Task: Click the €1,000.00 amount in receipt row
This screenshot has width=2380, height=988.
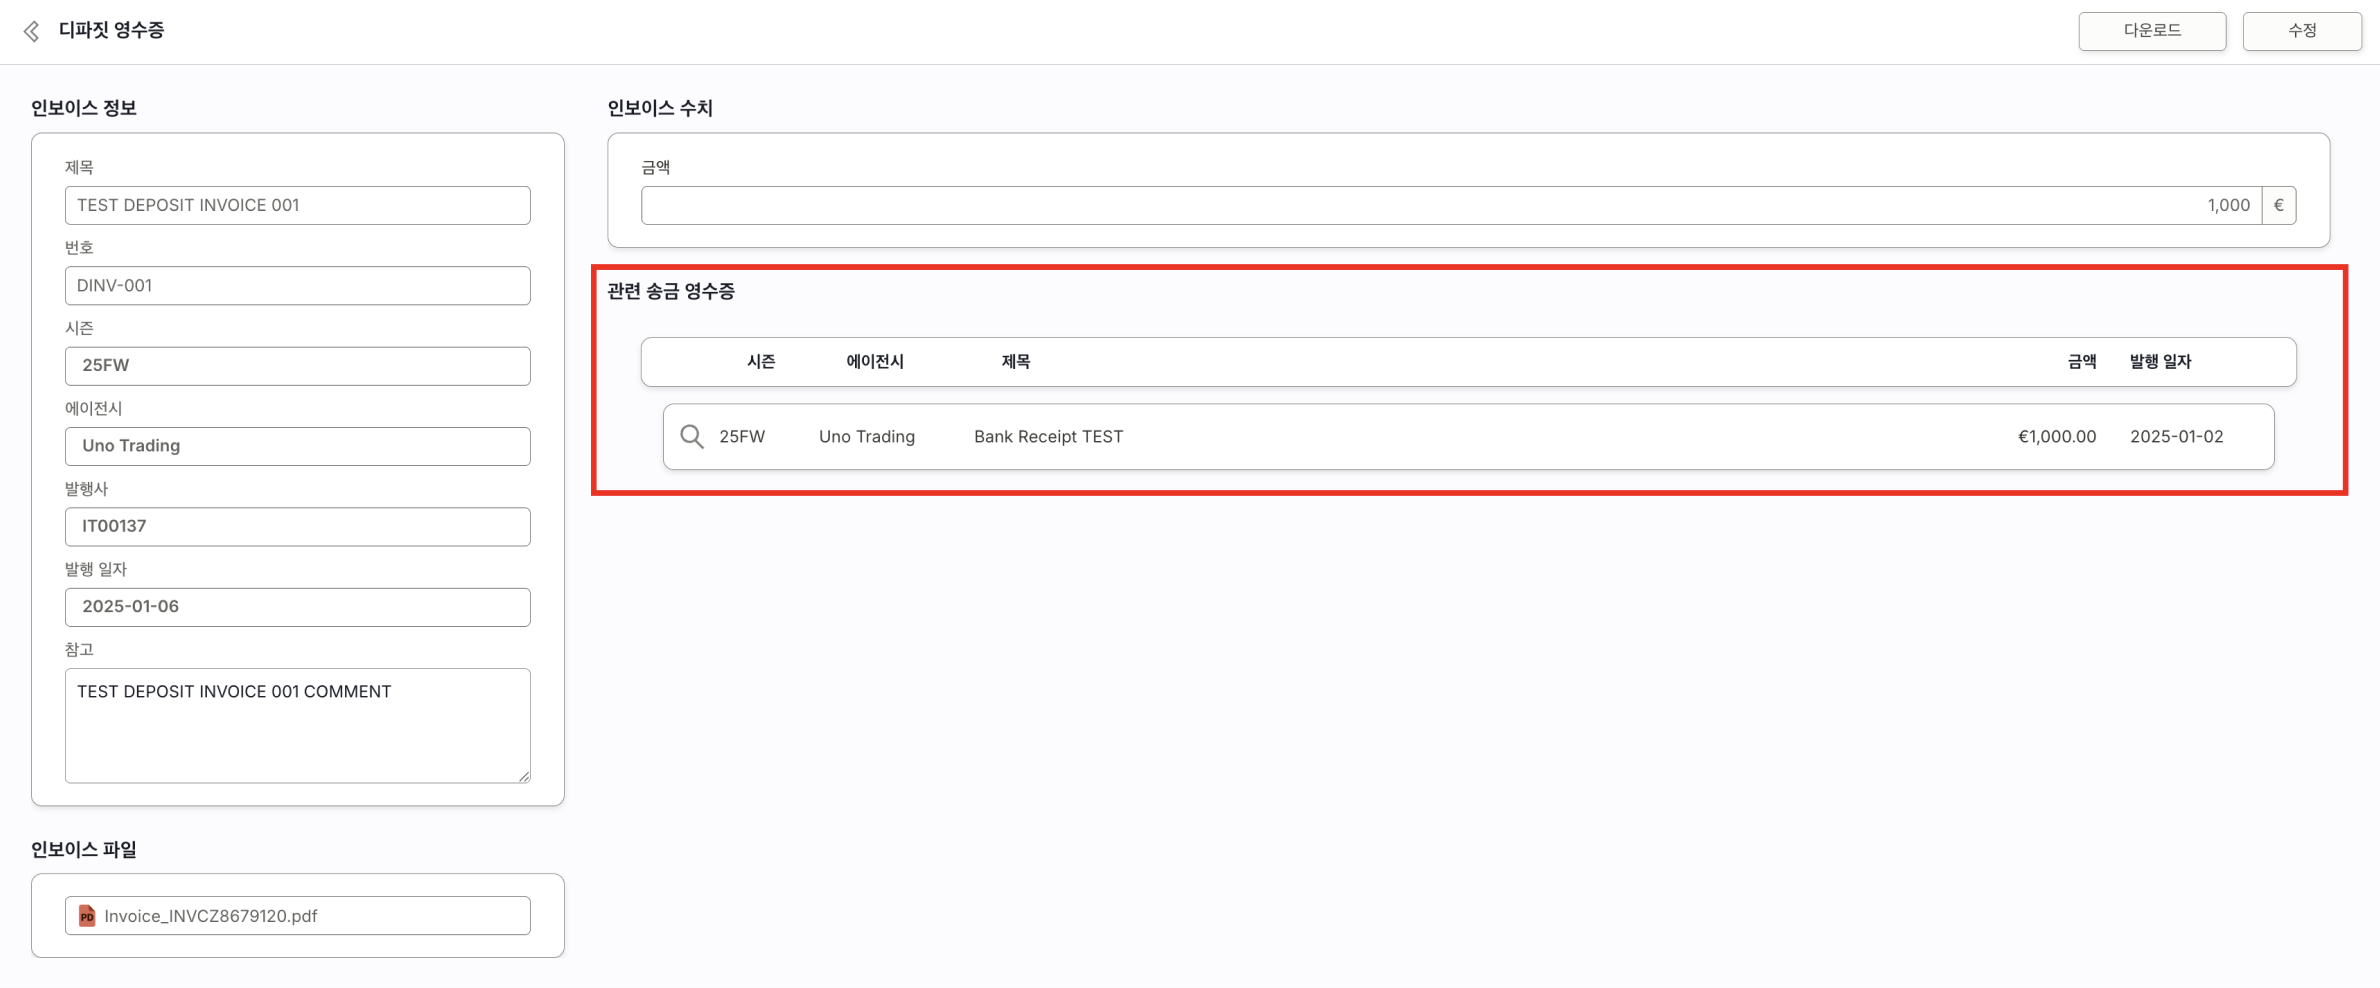Action: (2056, 437)
